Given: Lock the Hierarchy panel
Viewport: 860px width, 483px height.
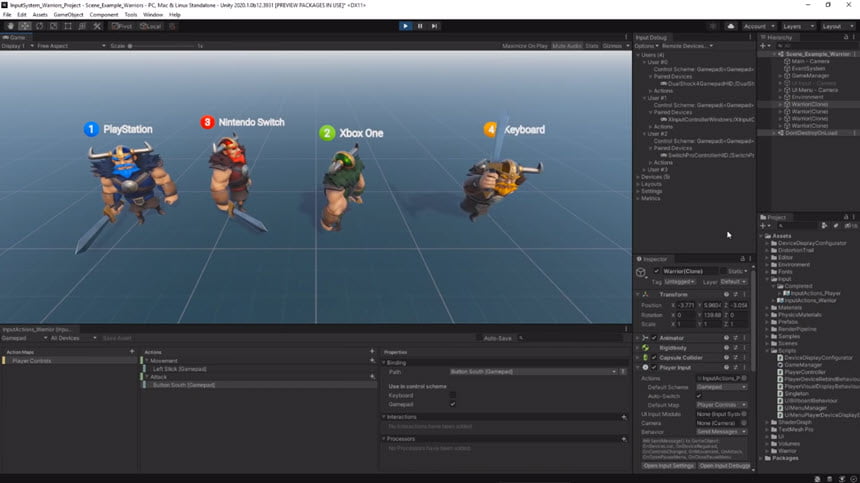Looking at the screenshot, I should tap(846, 37).
